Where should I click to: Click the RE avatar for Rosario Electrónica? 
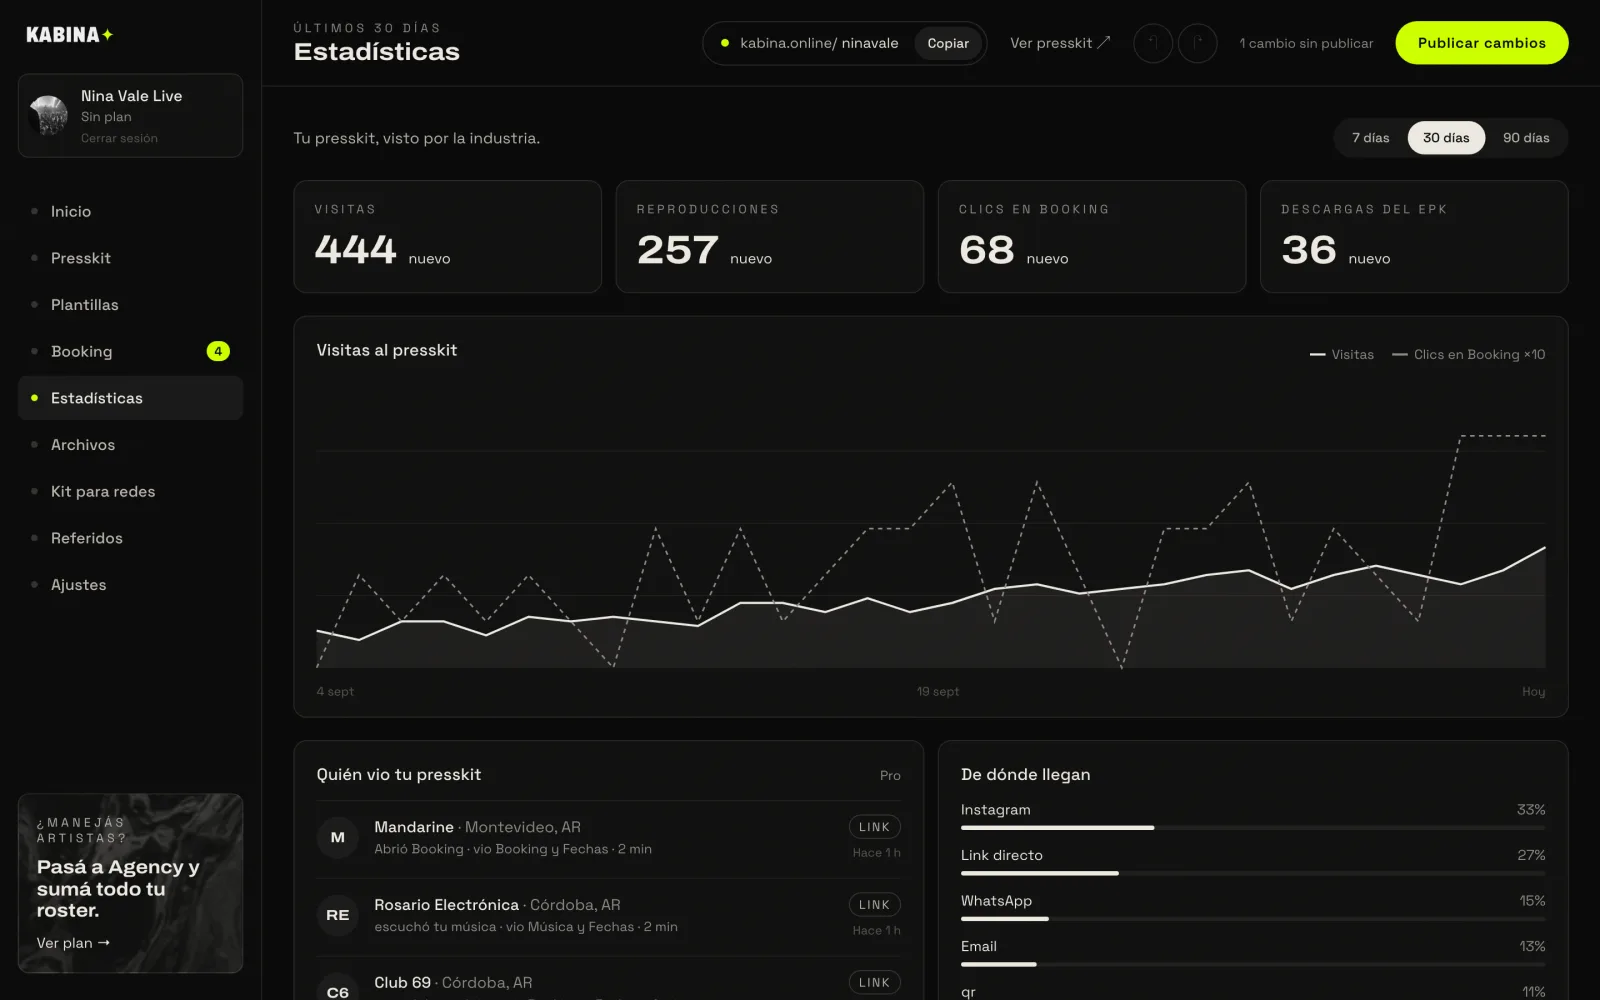click(338, 915)
